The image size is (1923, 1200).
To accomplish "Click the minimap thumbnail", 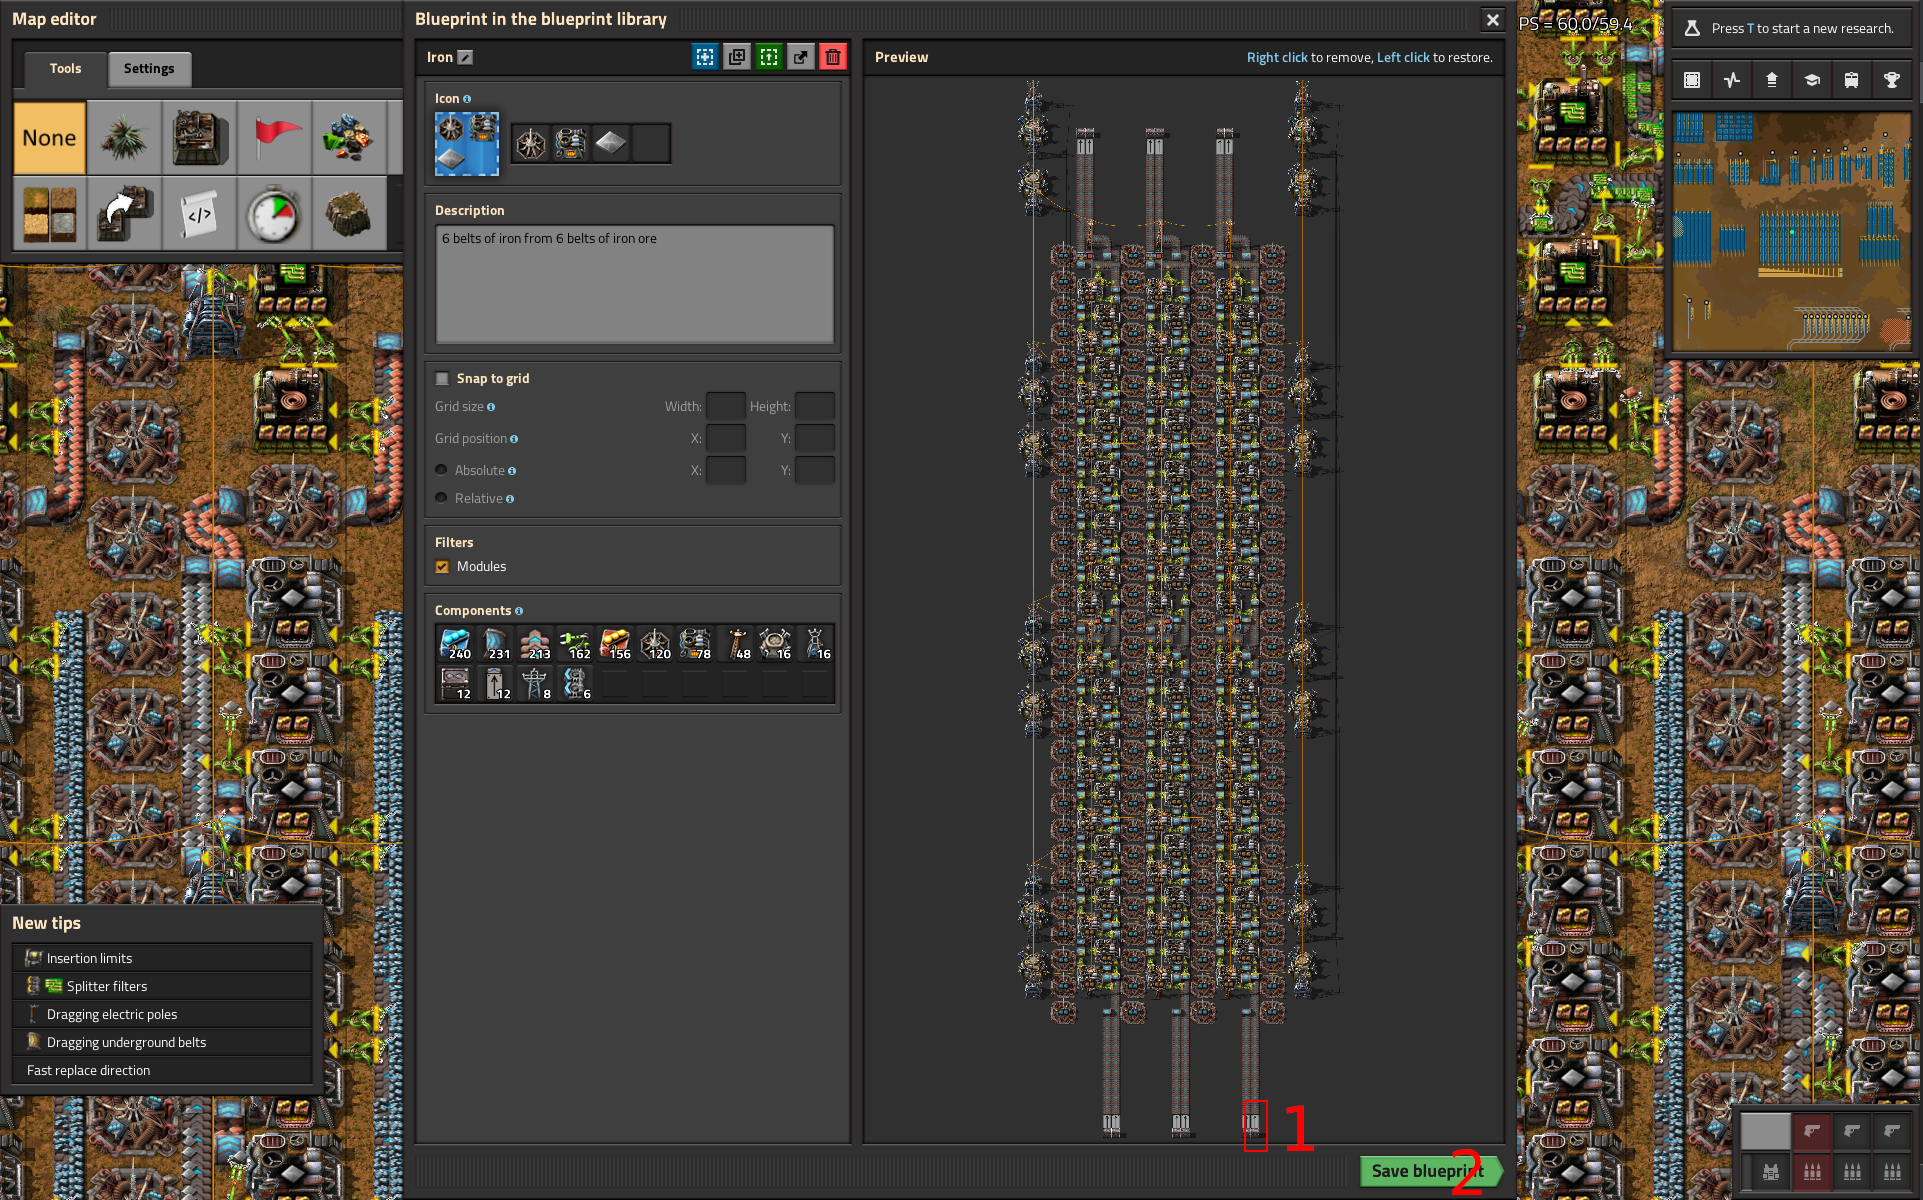I will point(1791,231).
